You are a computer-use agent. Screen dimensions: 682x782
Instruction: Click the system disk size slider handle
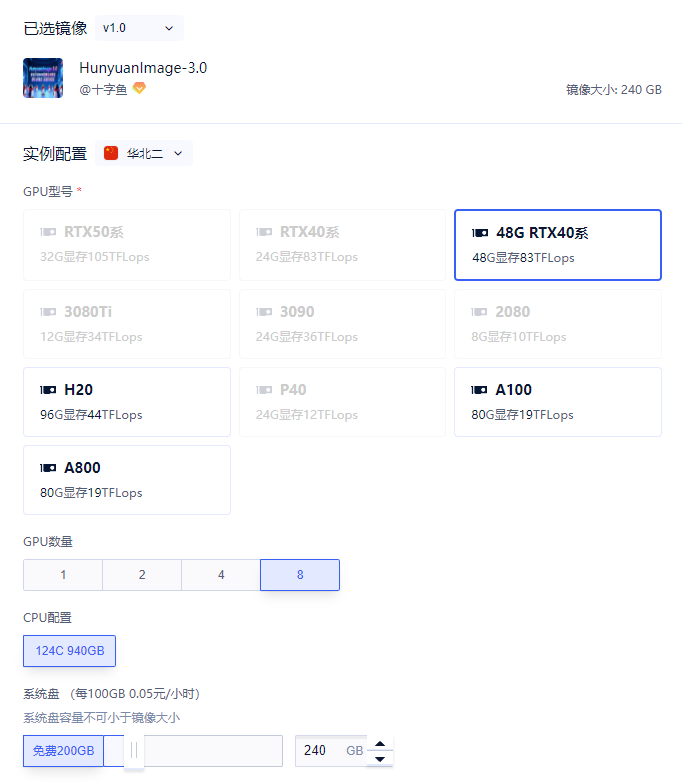(134, 751)
